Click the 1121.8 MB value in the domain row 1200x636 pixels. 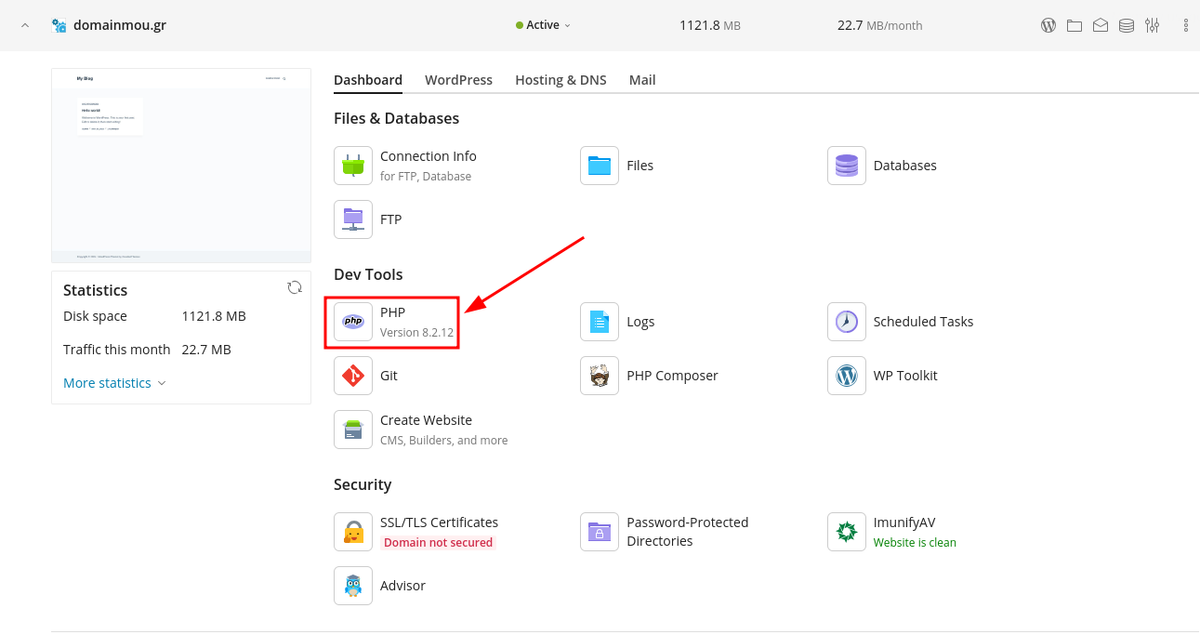tap(709, 25)
